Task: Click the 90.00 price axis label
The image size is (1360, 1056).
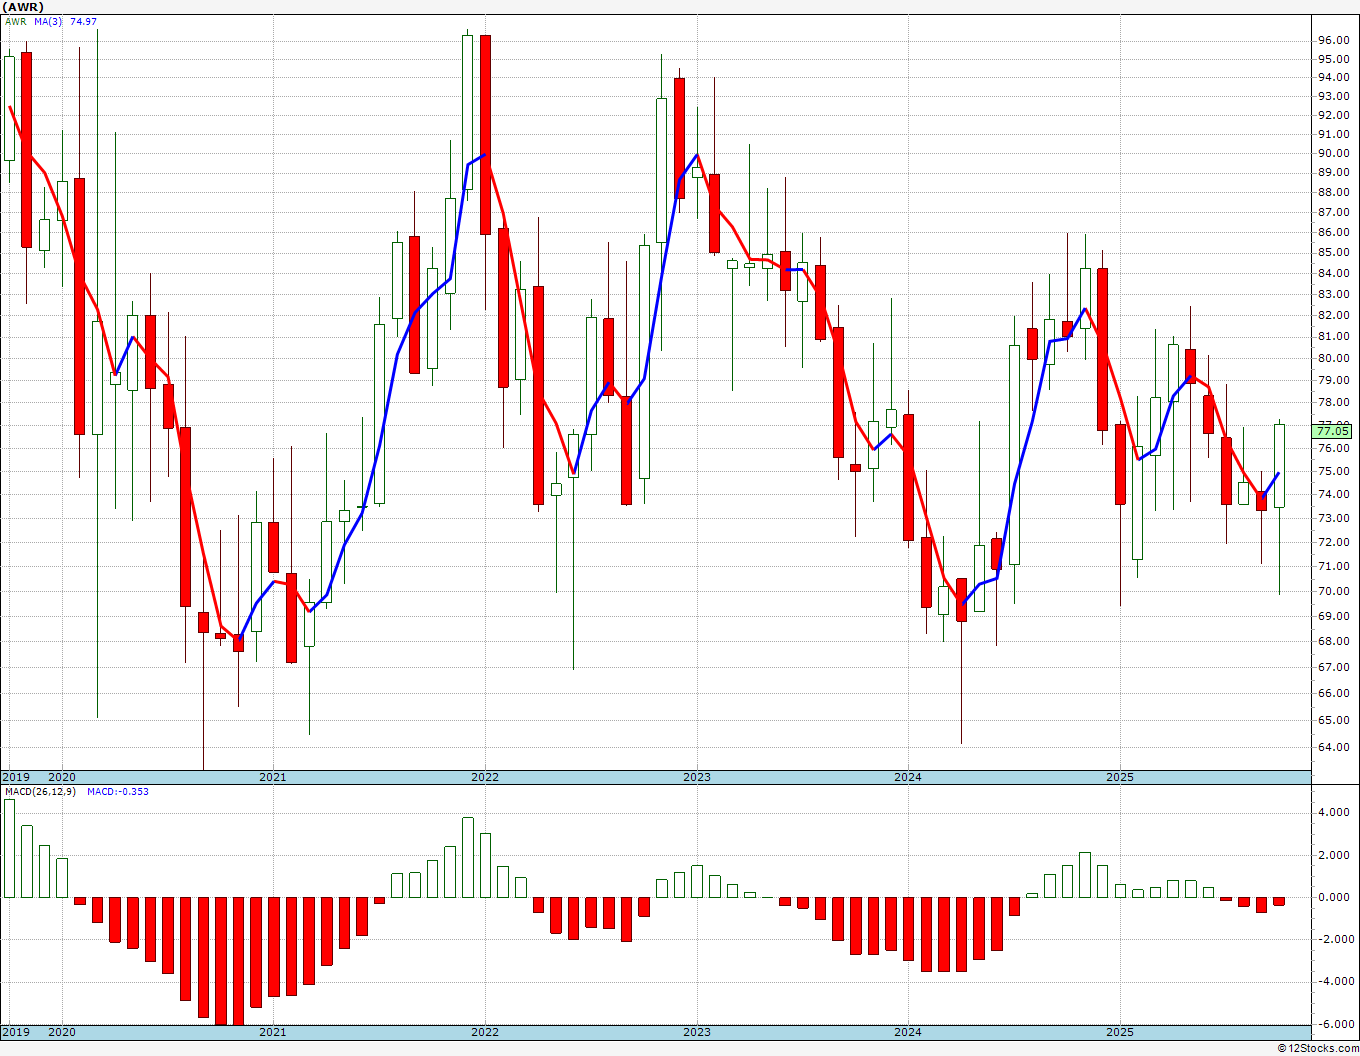Action: [x=1333, y=153]
